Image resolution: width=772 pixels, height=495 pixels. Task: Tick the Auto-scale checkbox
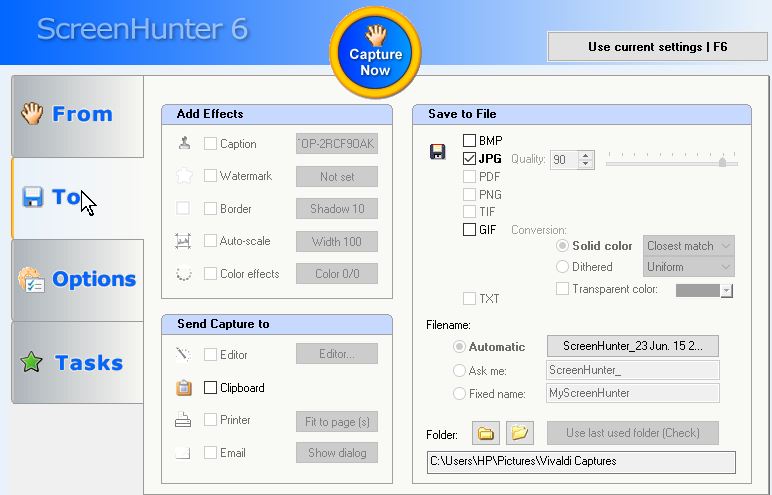tap(210, 241)
